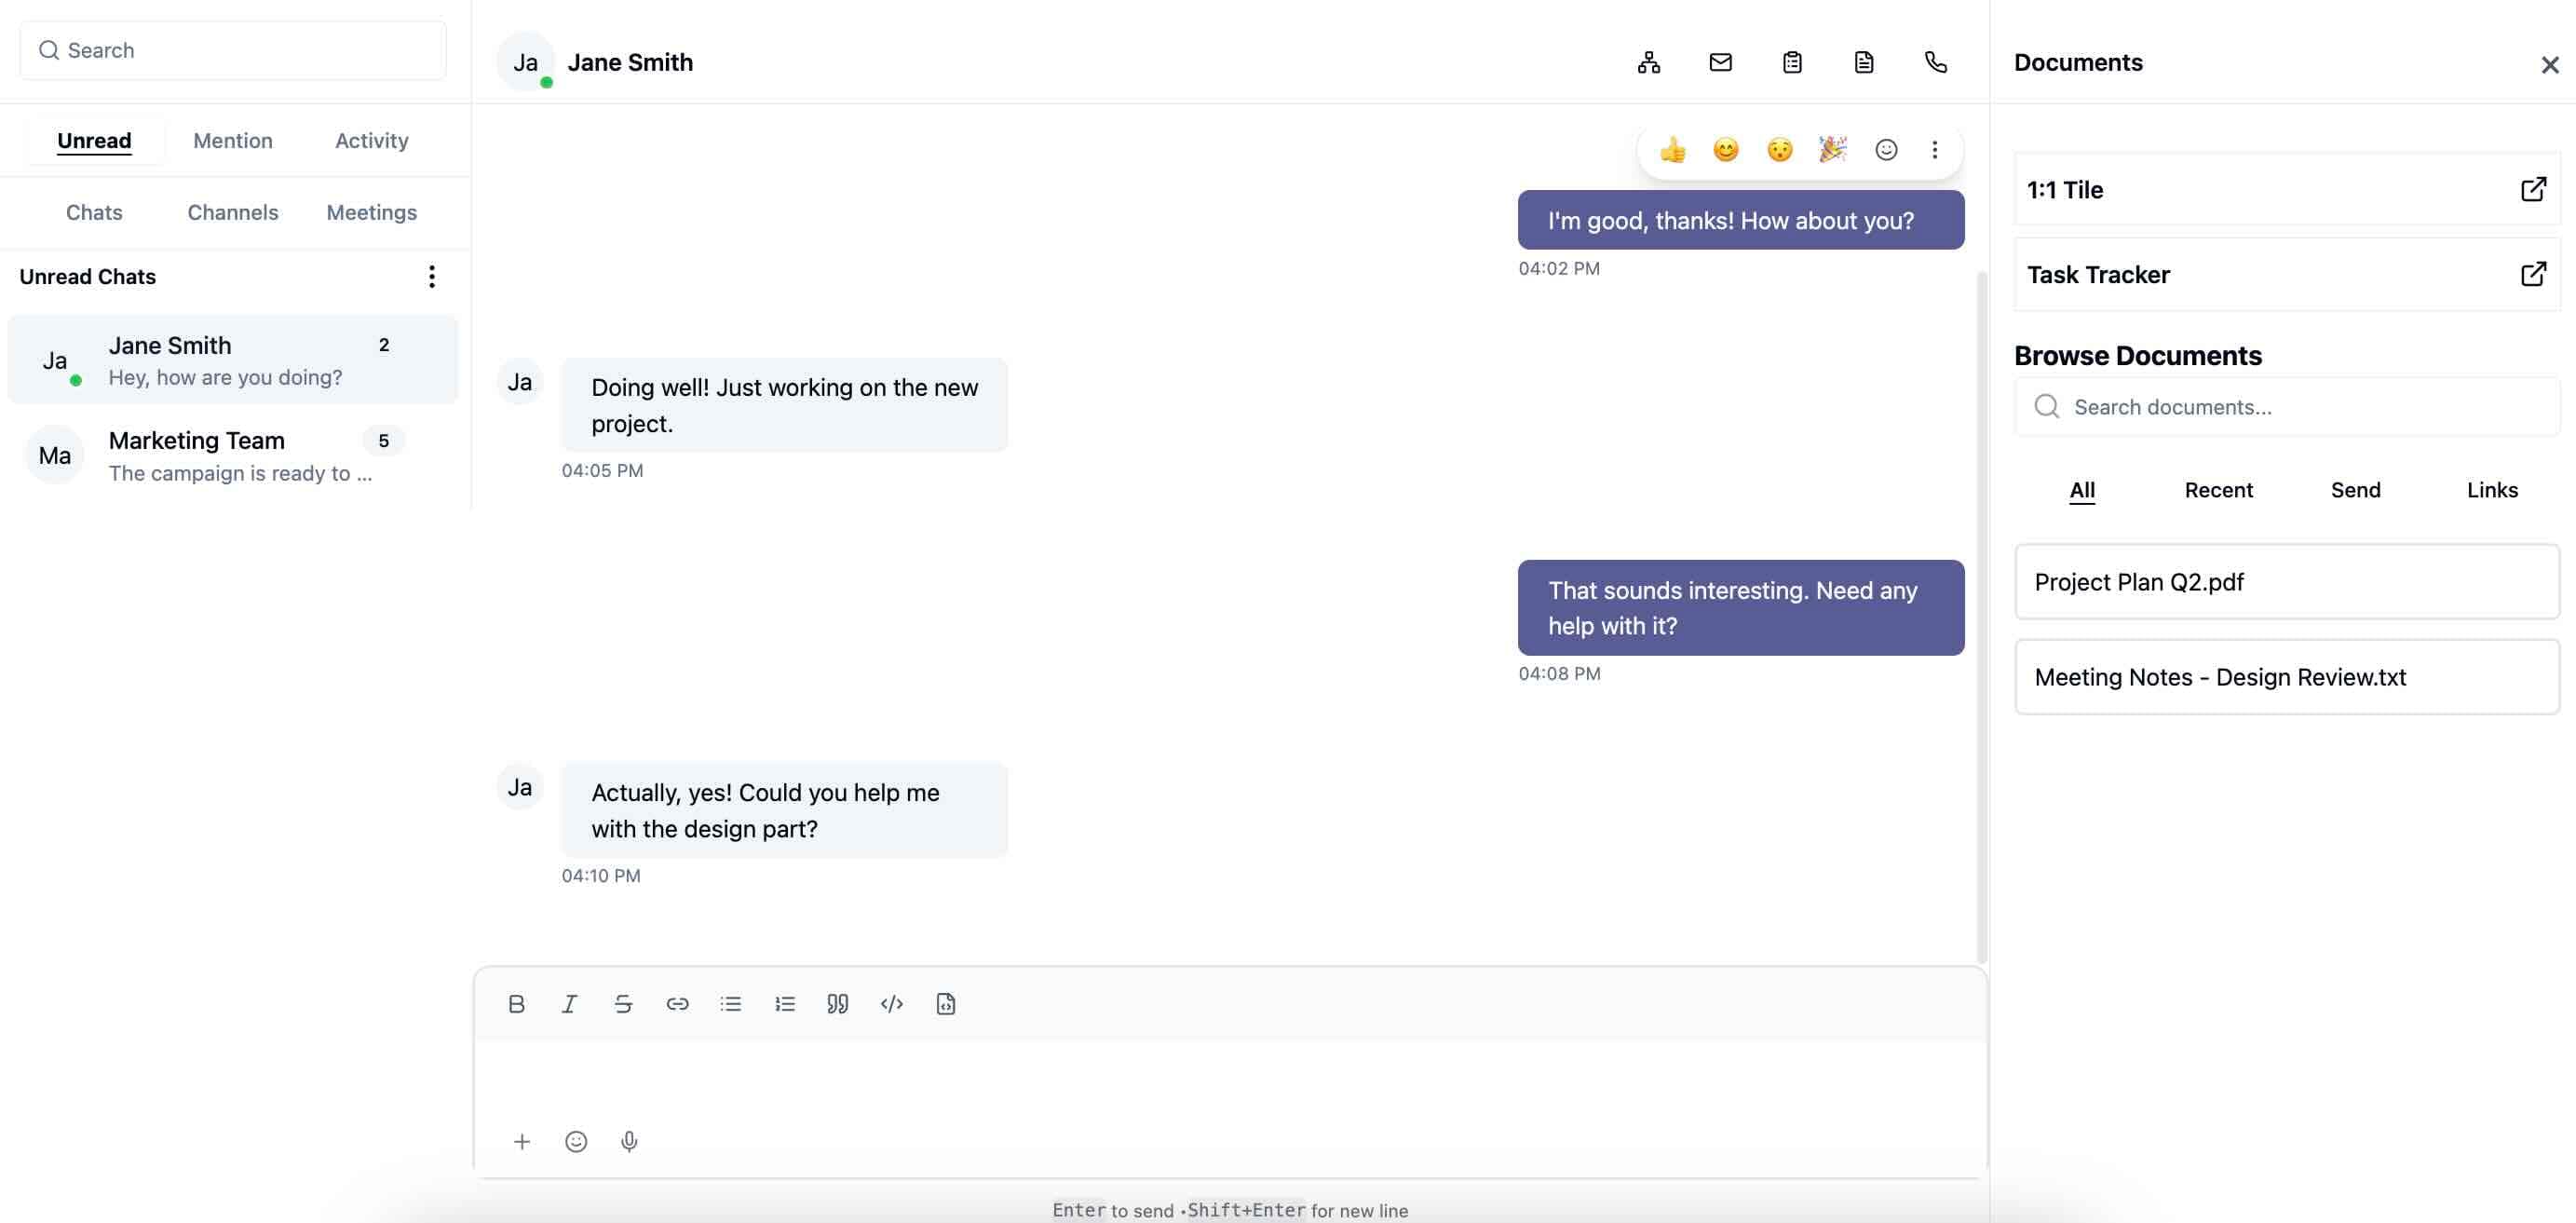
Task: Open the email icon in chat header
Action: pyautogui.click(x=1720, y=62)
